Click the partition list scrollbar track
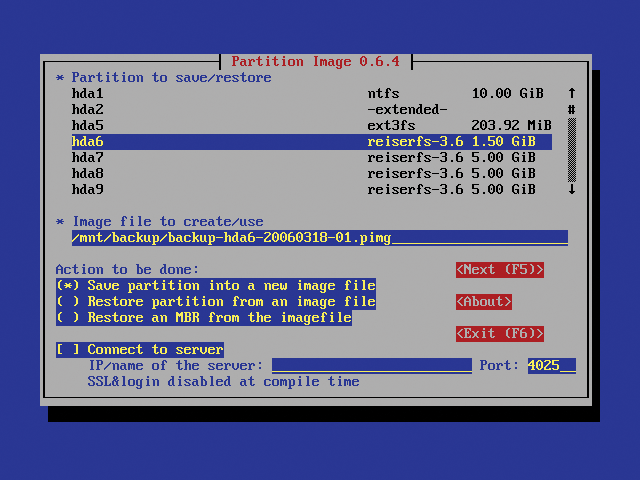Screen dimensions: 640x480 pyautogui.click(x=572, y=150)
